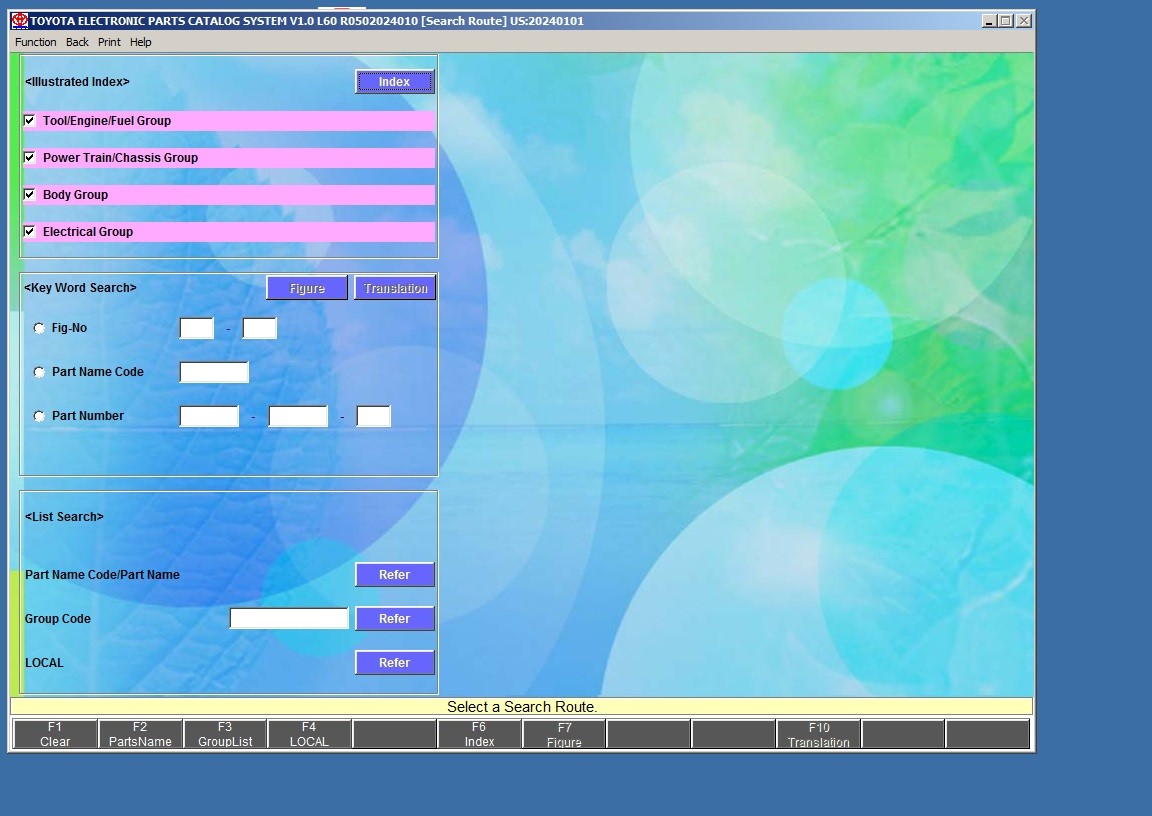Select the Part Number radio button

39,416
